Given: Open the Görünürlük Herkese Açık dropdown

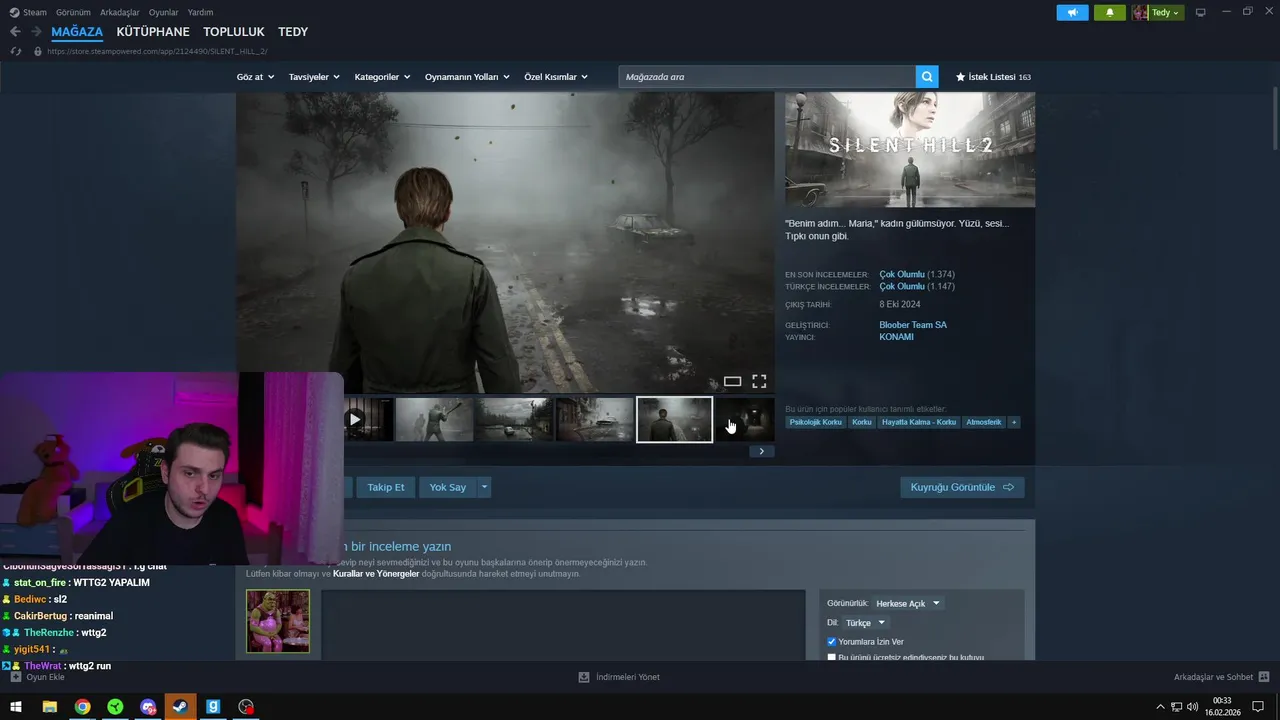Looking at the screenshot, I should (x=908, y=603).
